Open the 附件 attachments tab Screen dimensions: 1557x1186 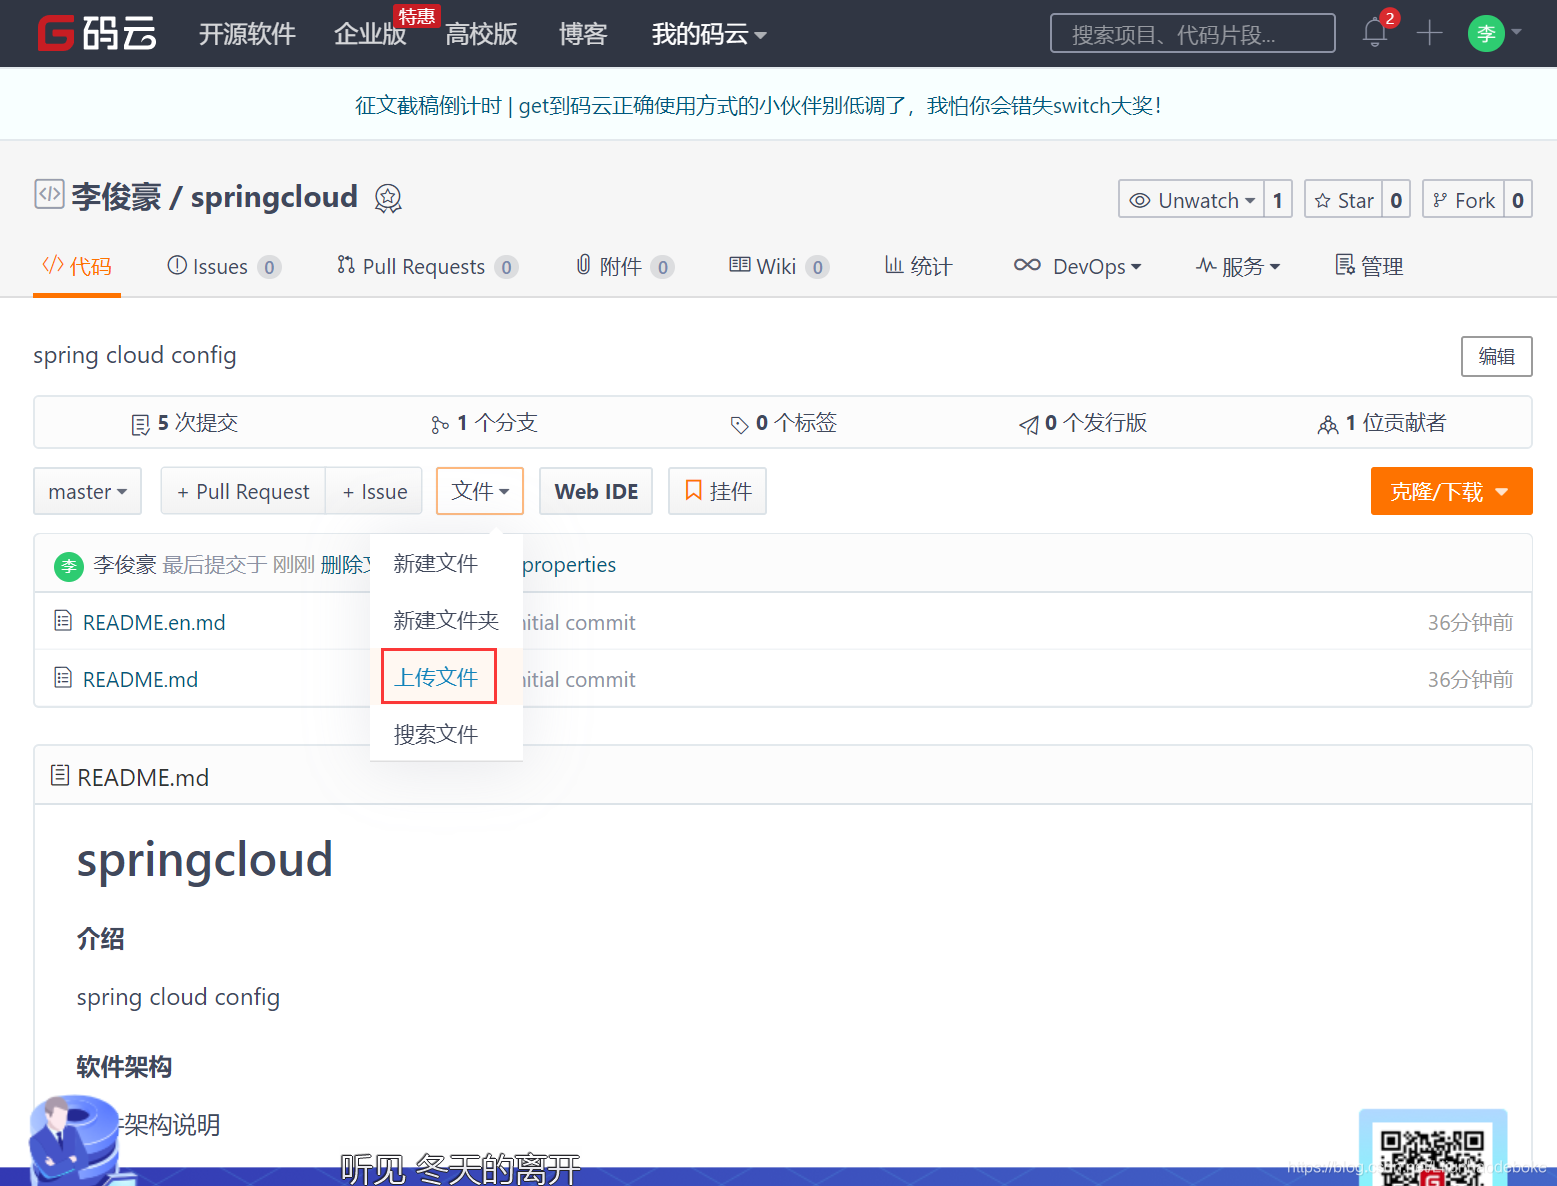(x=625, y=266)
